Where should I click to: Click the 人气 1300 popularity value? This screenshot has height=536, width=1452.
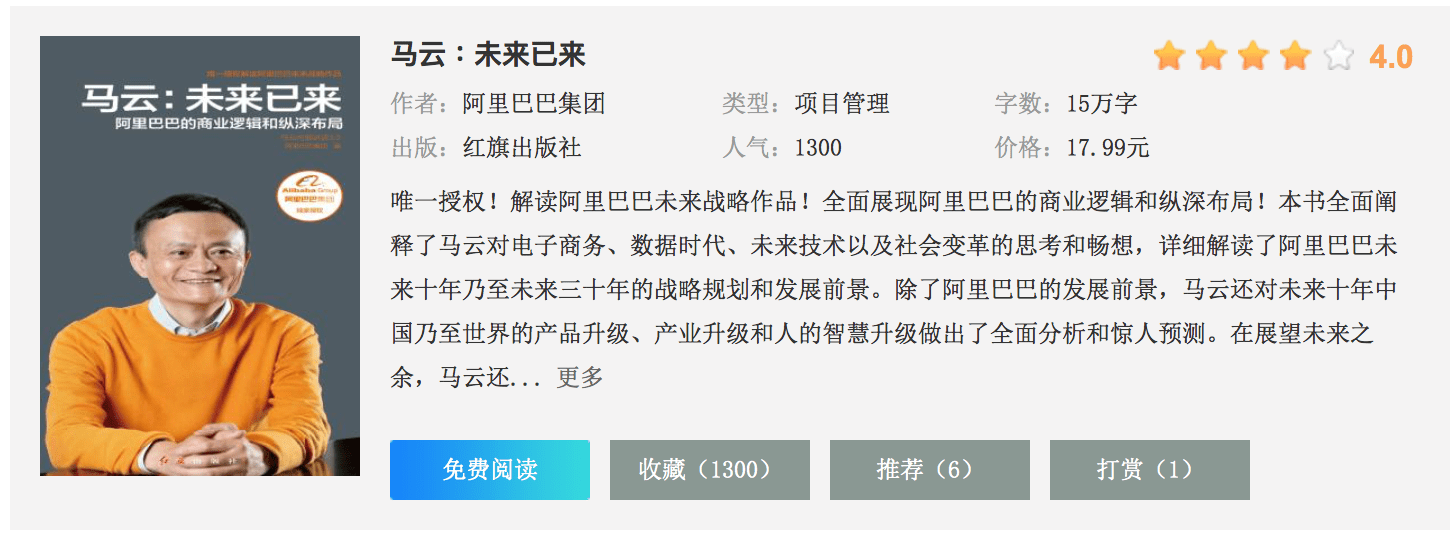click(x=818, y=149)
